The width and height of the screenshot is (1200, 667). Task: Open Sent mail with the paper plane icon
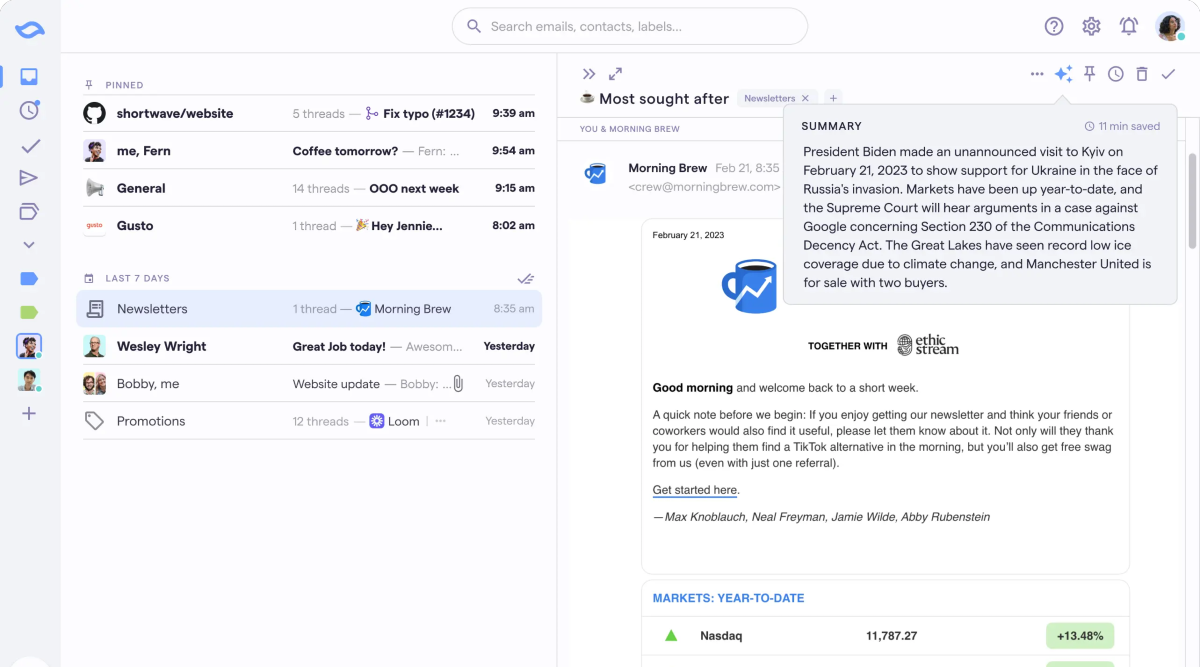click(x=29, y=178)
